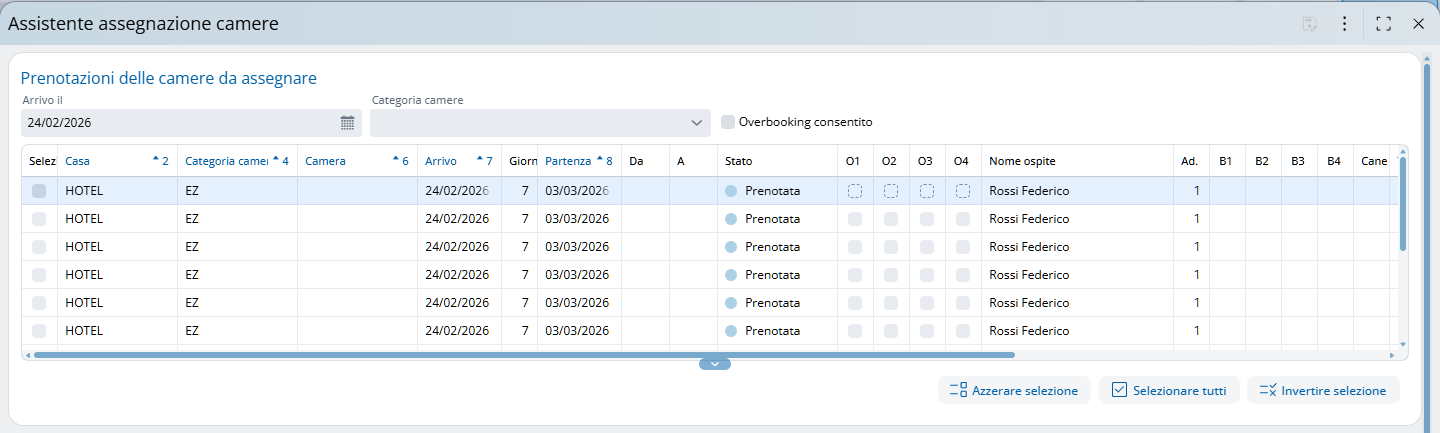Open the three-dot more options menu

tap(1345, 24)
